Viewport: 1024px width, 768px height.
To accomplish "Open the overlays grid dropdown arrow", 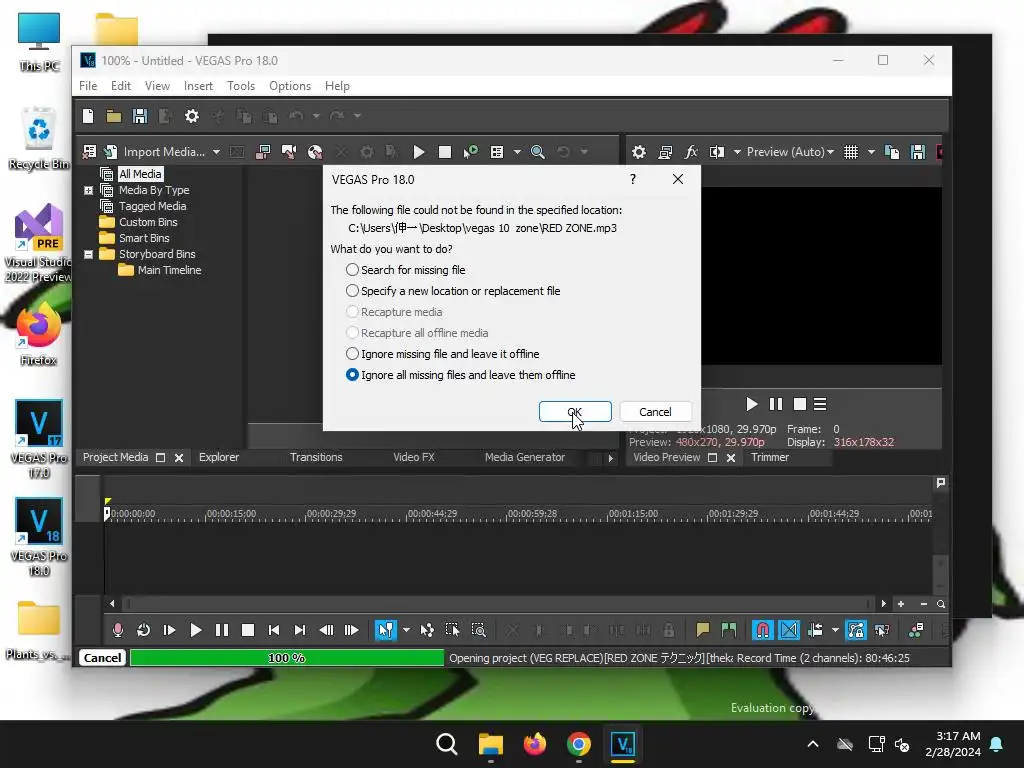I will (x=871, y=152).
